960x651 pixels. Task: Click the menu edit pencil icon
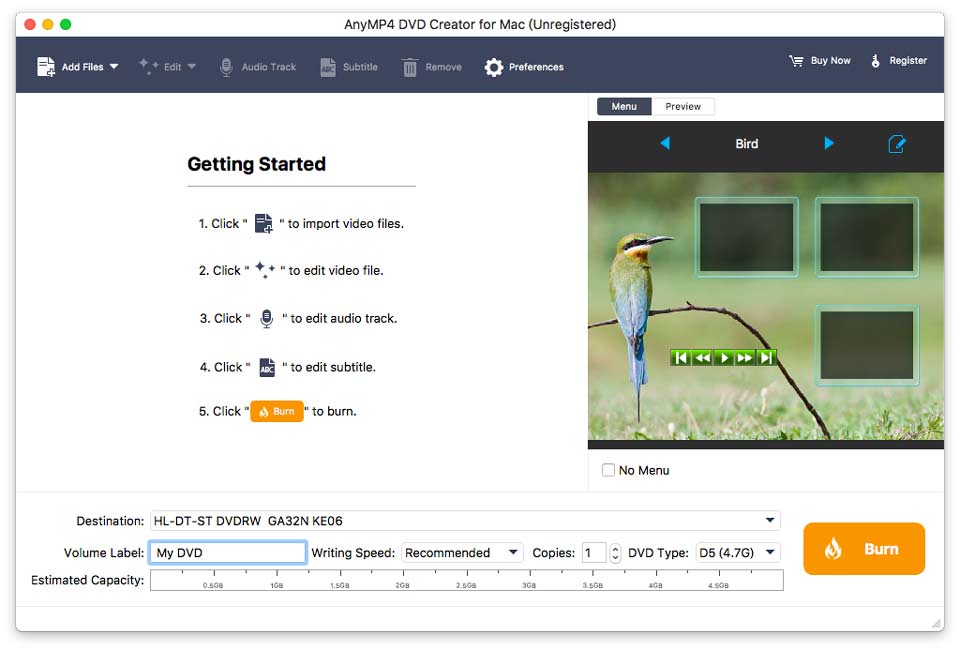point(897,143)
